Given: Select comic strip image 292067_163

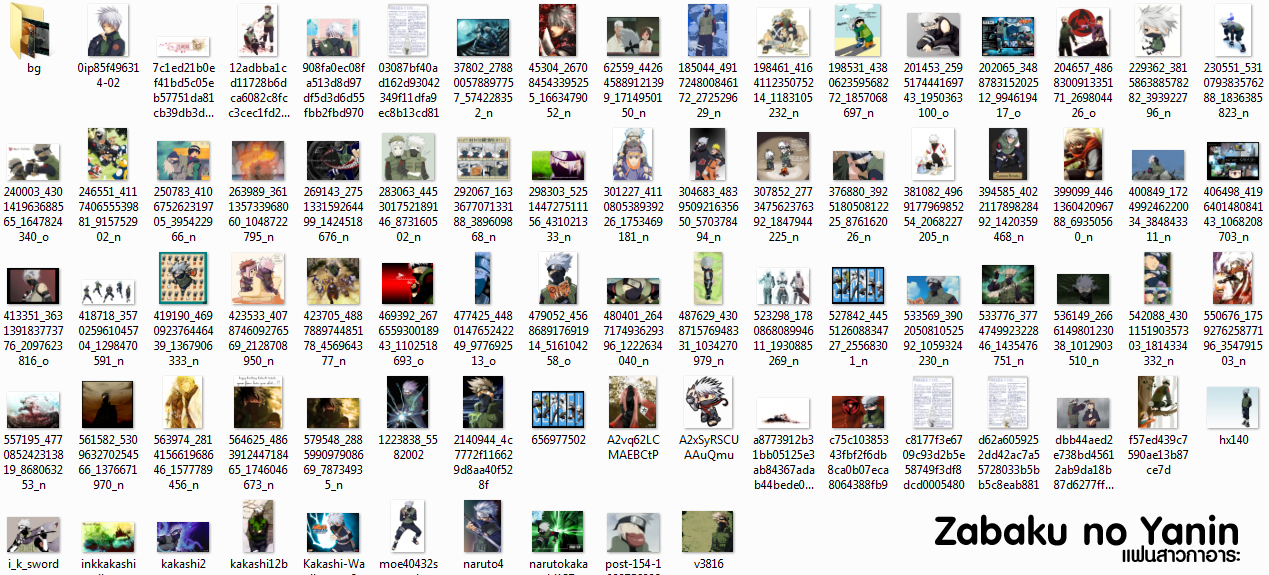Looking at the screenshot, I should pos(483,159).
